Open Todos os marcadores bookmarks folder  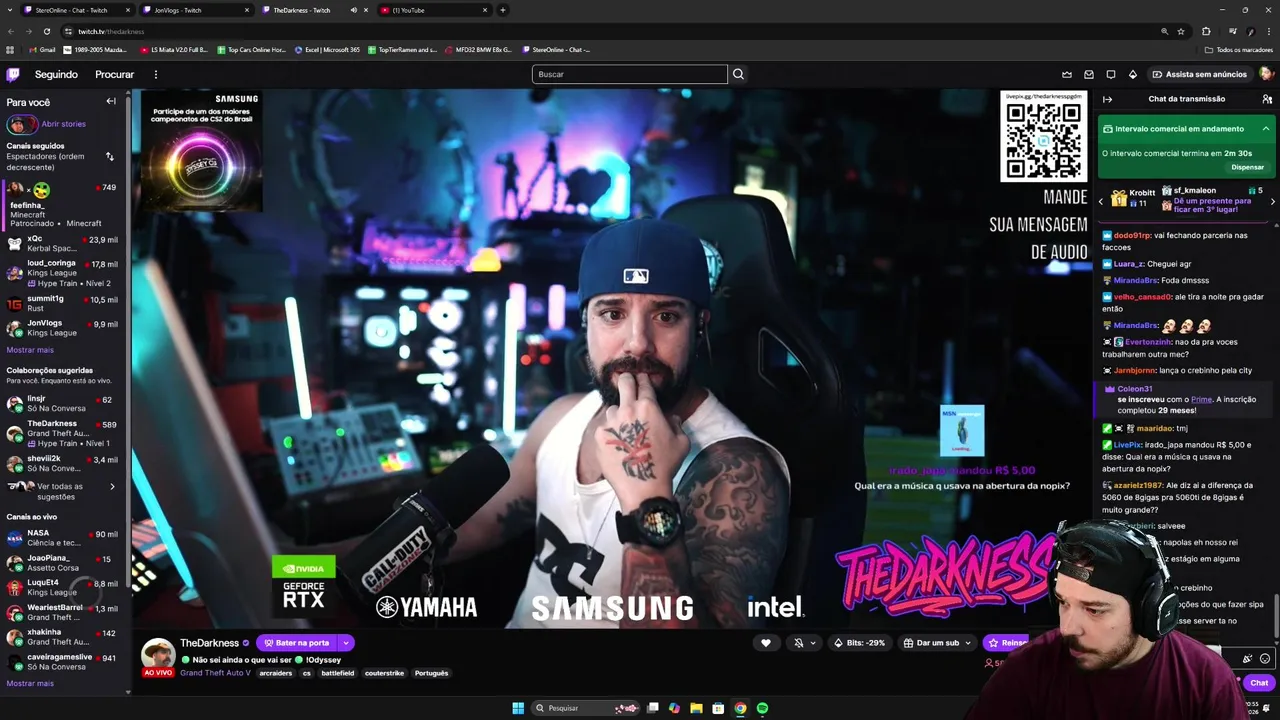1238,49
